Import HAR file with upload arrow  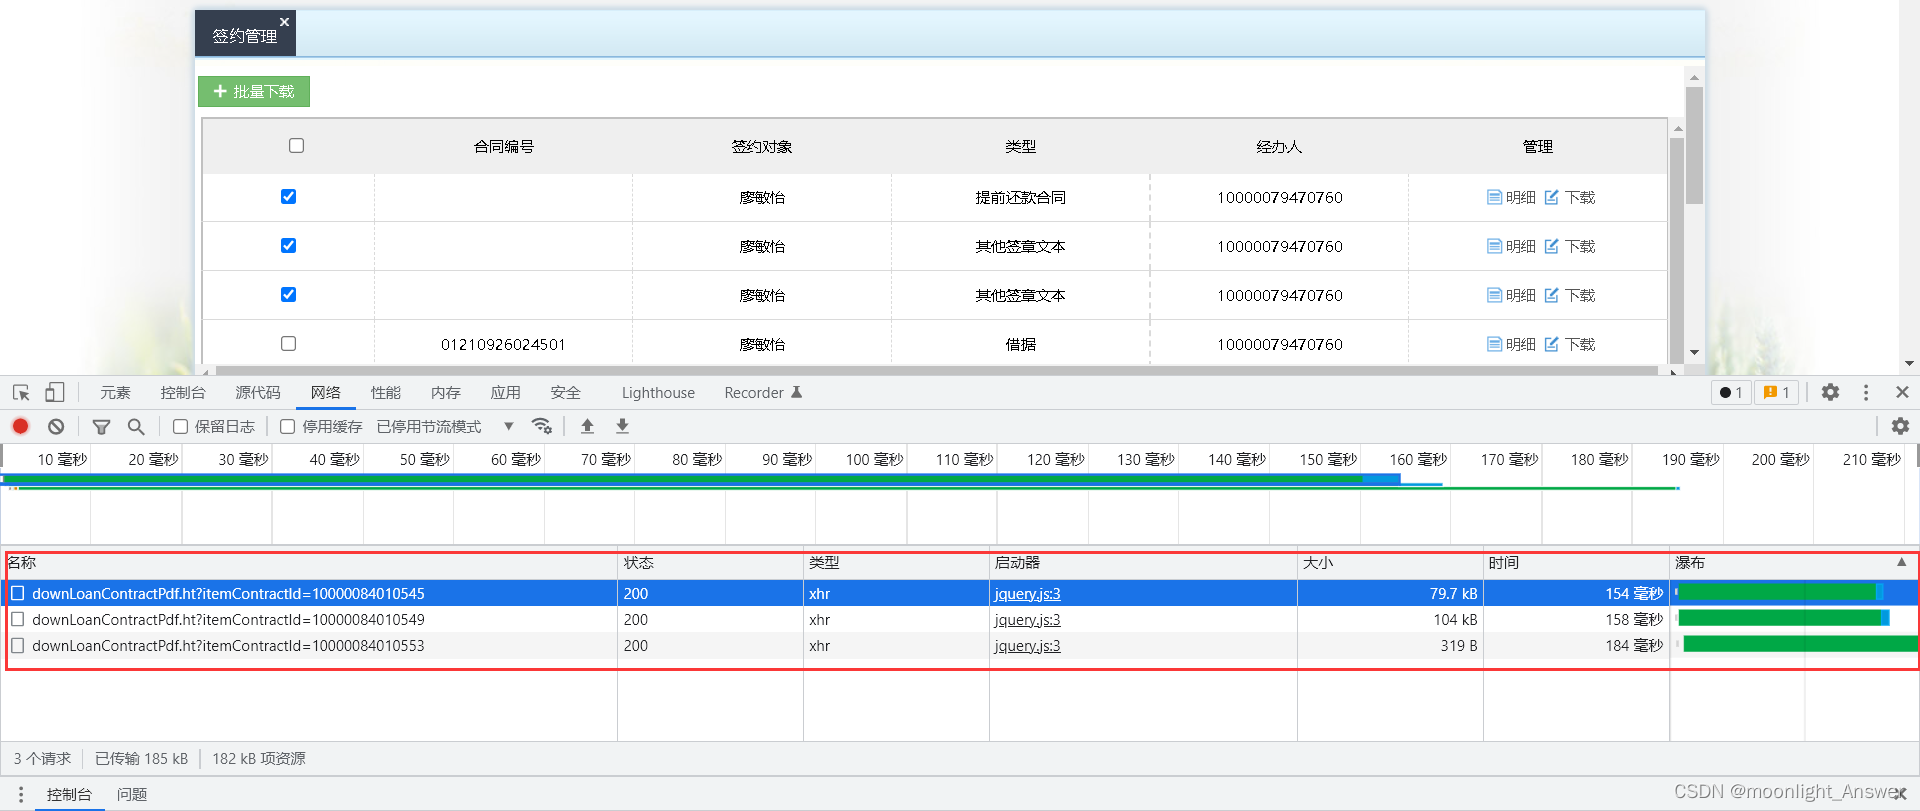point(588,426)
